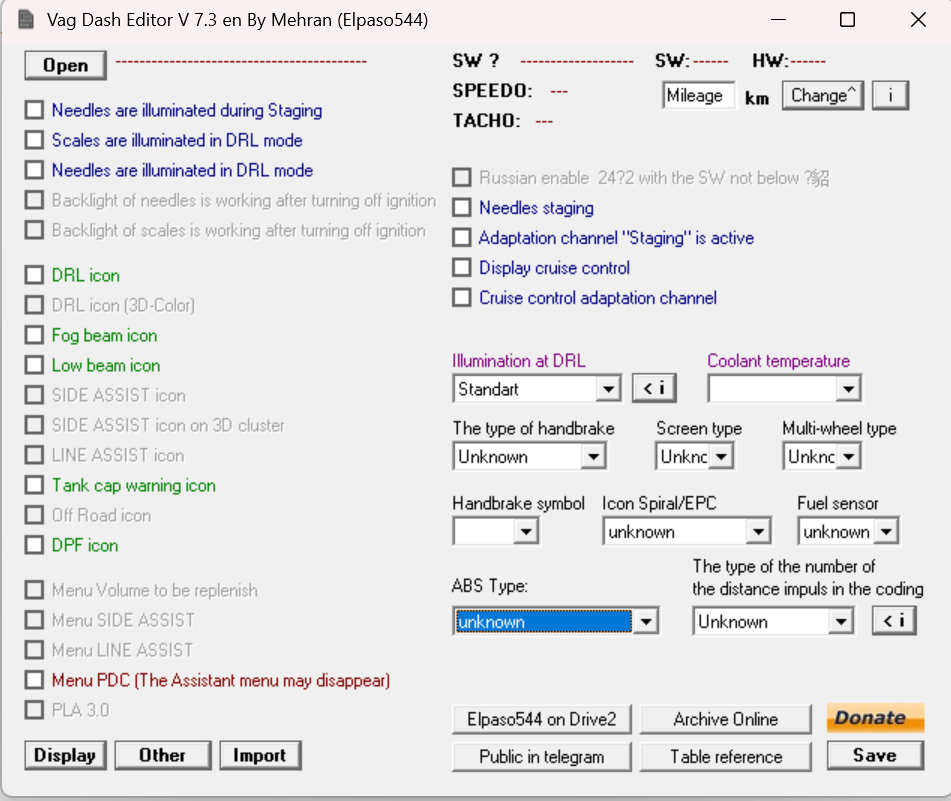Click the info "i" icon beside Change^
This screenshot has width=951, height=801.
point(890,95)
